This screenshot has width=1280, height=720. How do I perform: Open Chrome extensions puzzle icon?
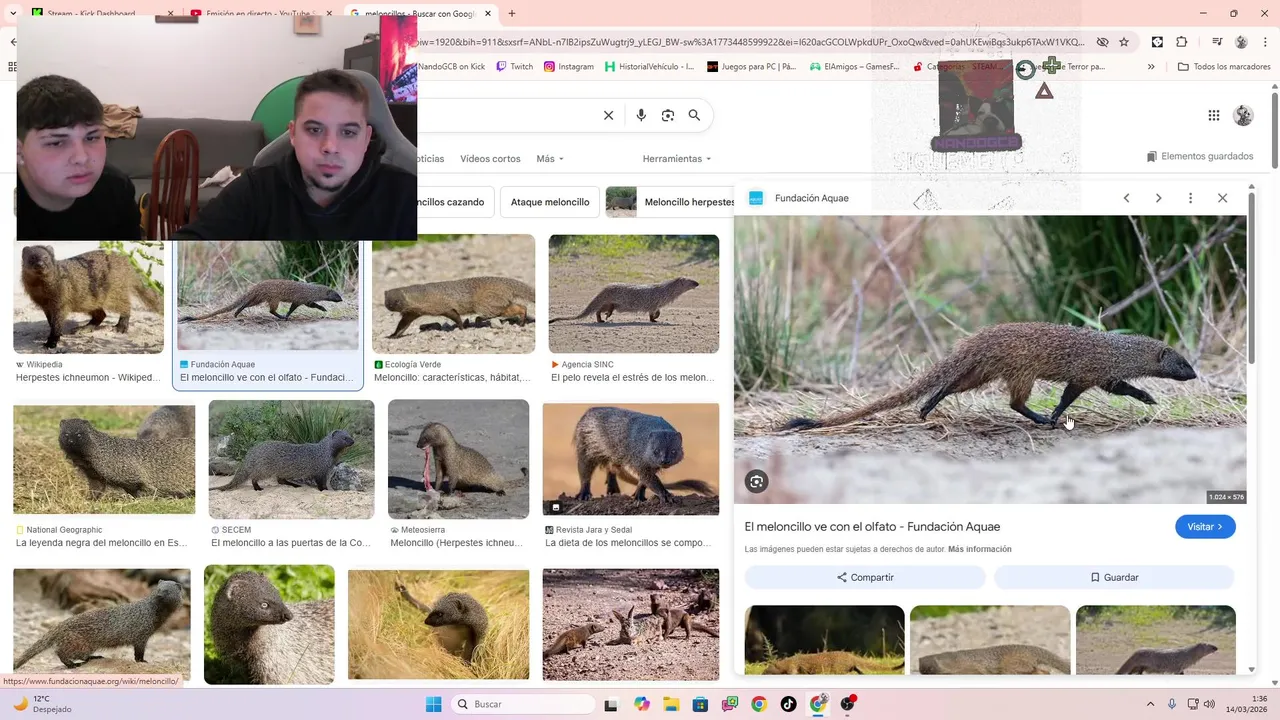point(1182,42)
